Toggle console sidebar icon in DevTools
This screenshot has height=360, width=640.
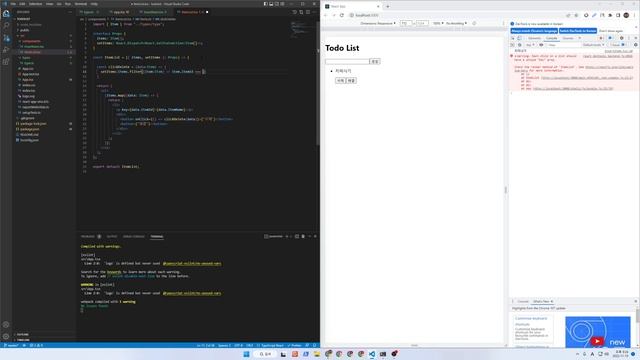513,45
